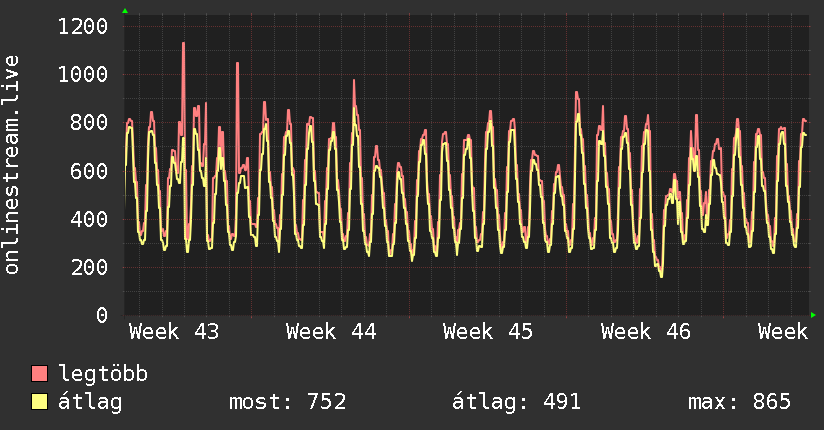Click the átlag legend label
824x430 pixels.
(x=90, y=402)
